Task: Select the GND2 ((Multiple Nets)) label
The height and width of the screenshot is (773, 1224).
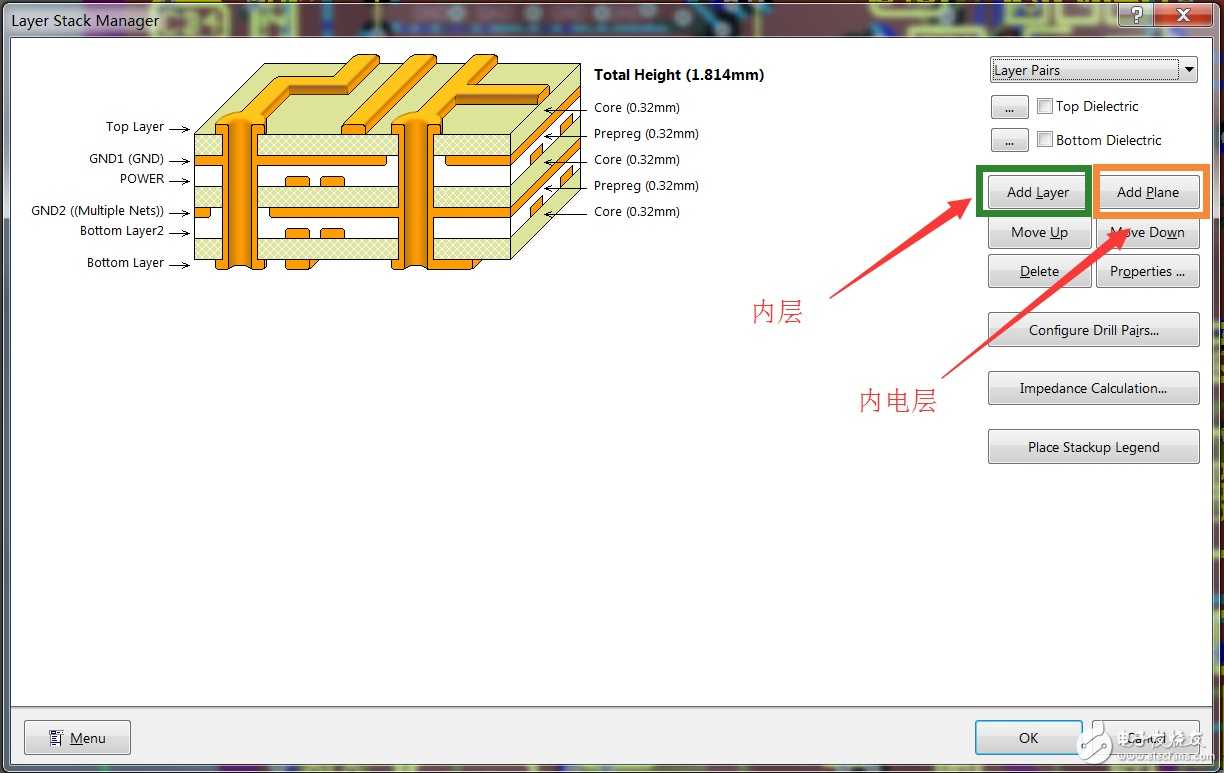Action: [98, 211]
